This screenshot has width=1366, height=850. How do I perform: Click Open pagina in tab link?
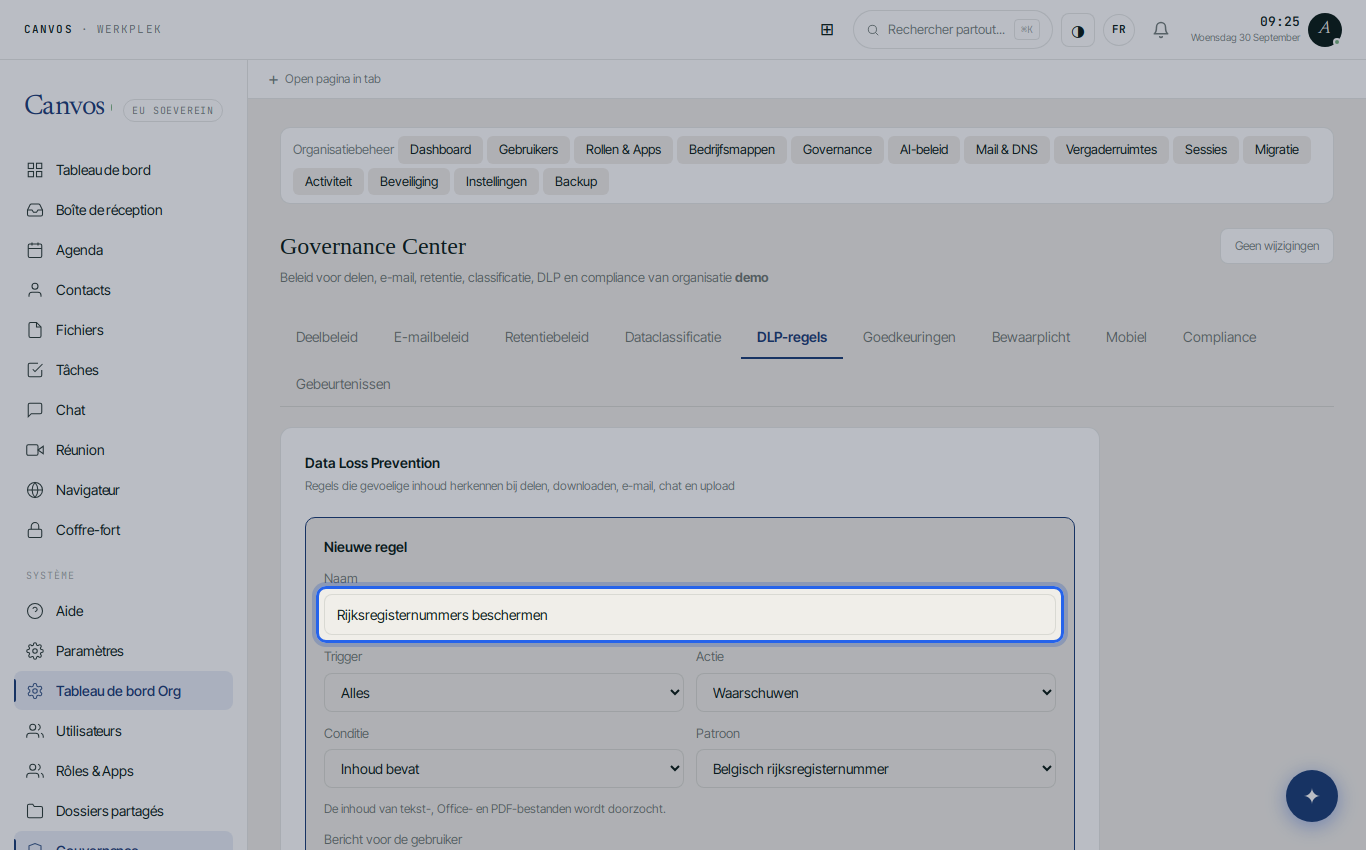324,79
